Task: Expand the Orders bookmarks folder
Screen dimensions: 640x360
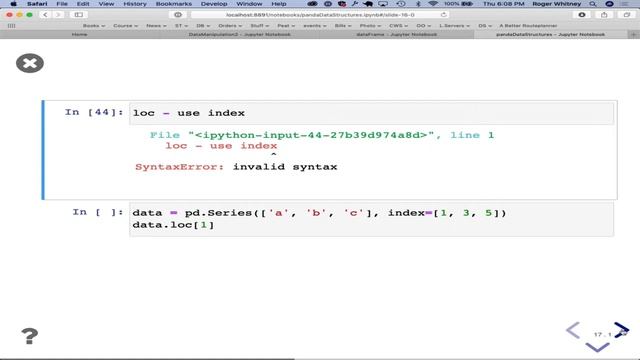Action: pyautogui.click(x=230, y=26)
